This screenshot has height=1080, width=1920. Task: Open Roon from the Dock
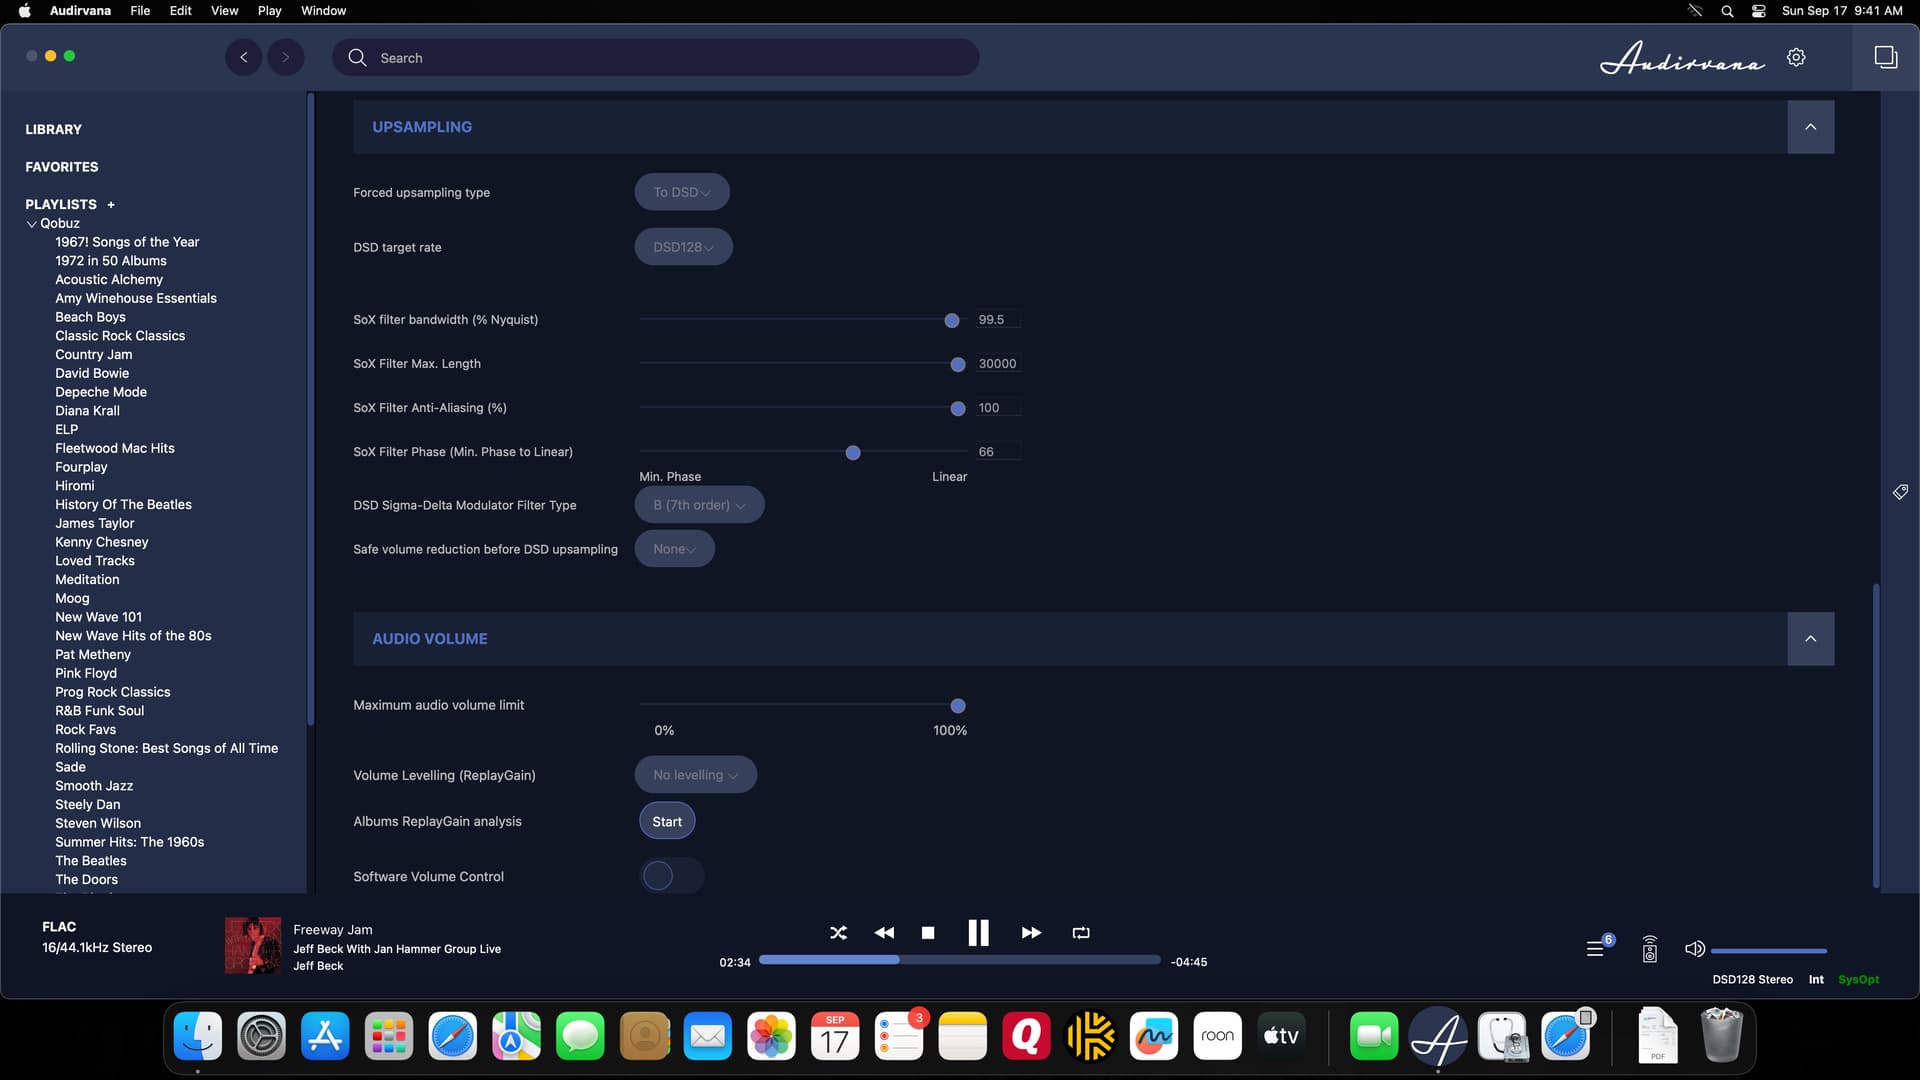[x=1217, y=1036]
